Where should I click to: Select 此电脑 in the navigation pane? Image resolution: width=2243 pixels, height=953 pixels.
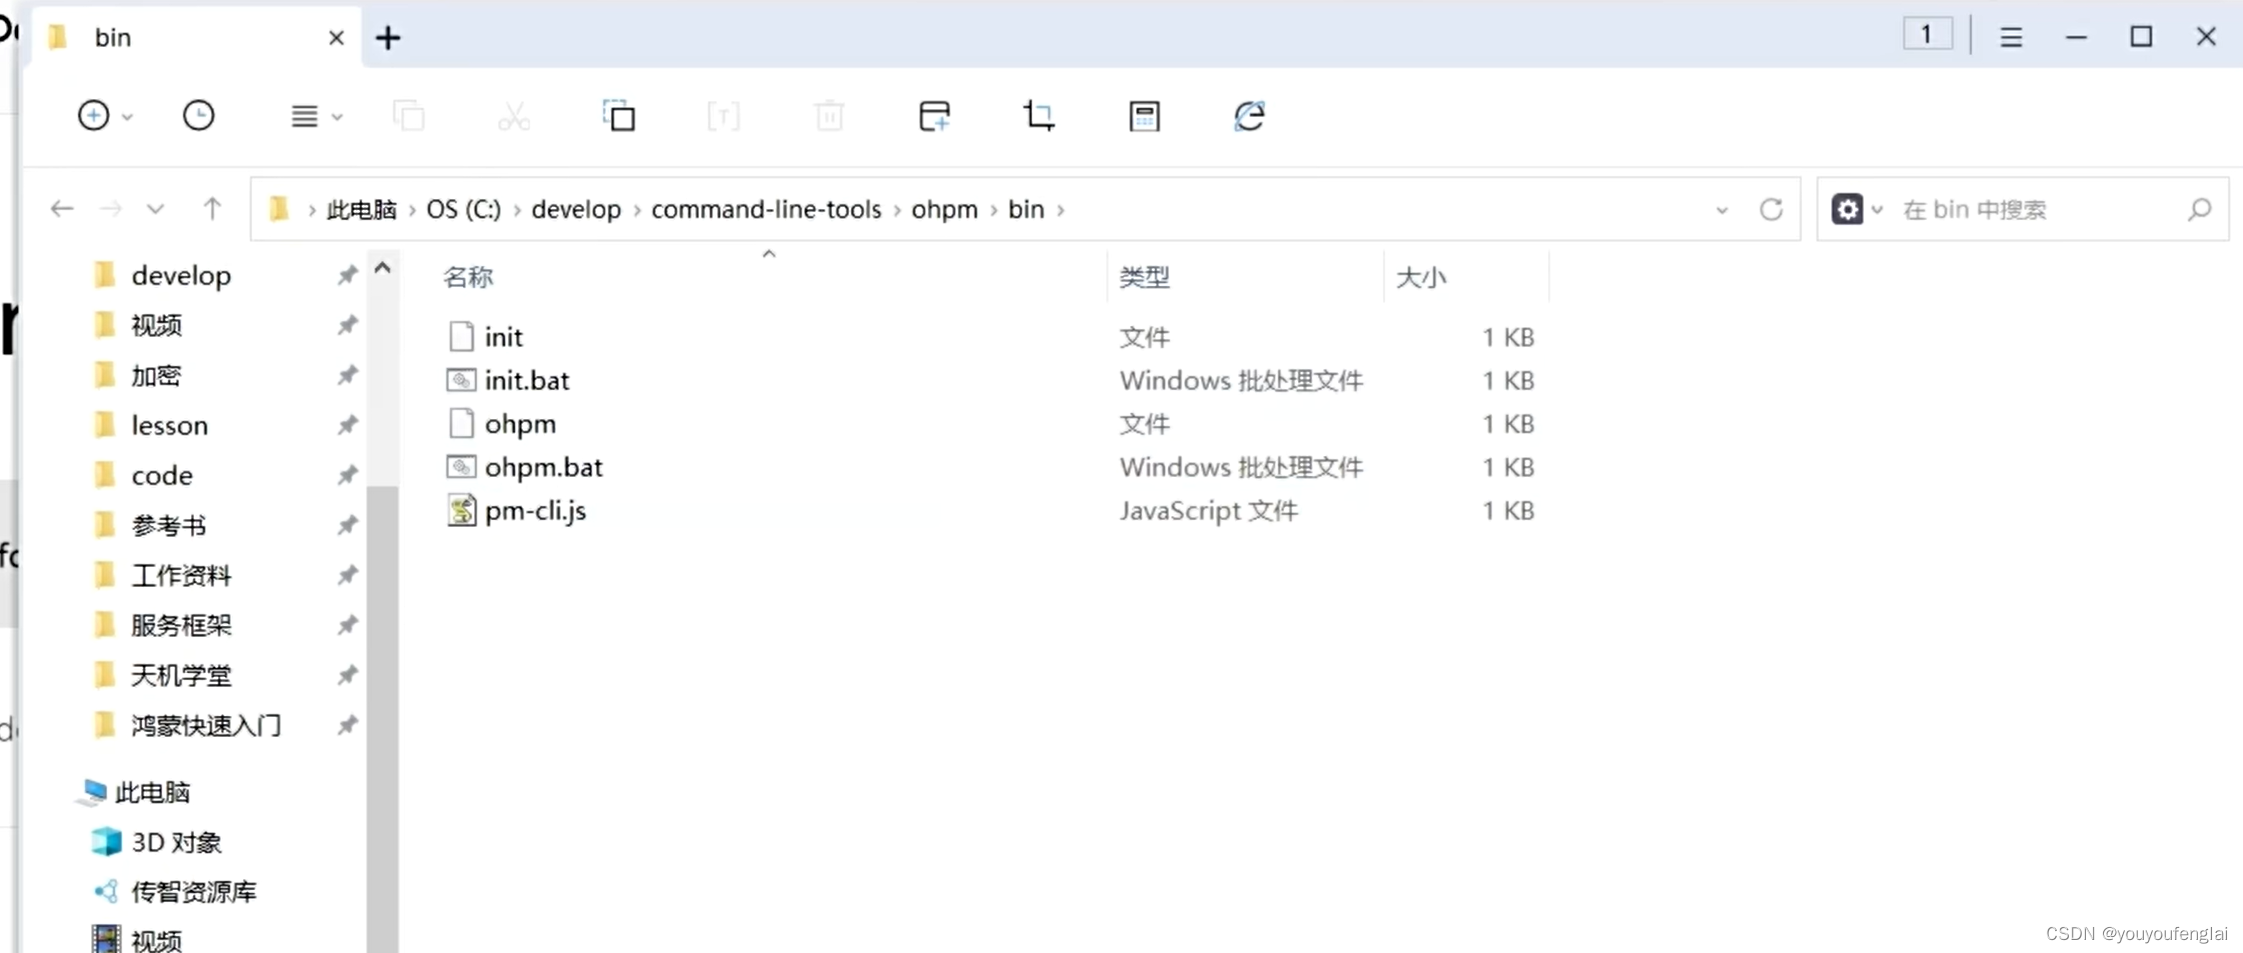[x=152, y=792]
